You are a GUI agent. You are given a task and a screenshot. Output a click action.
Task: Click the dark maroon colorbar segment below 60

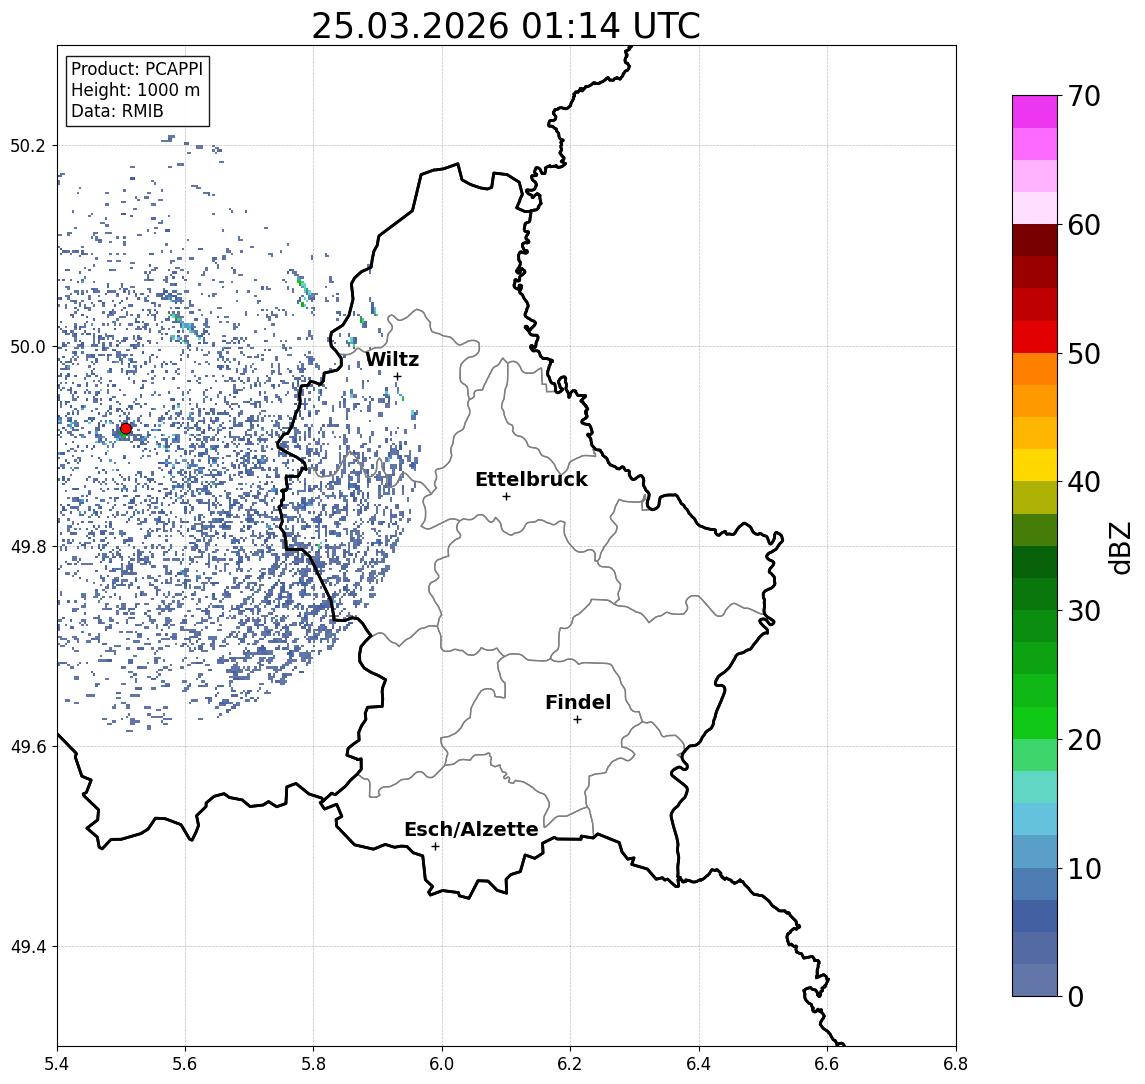click(x=1035, y=240)
